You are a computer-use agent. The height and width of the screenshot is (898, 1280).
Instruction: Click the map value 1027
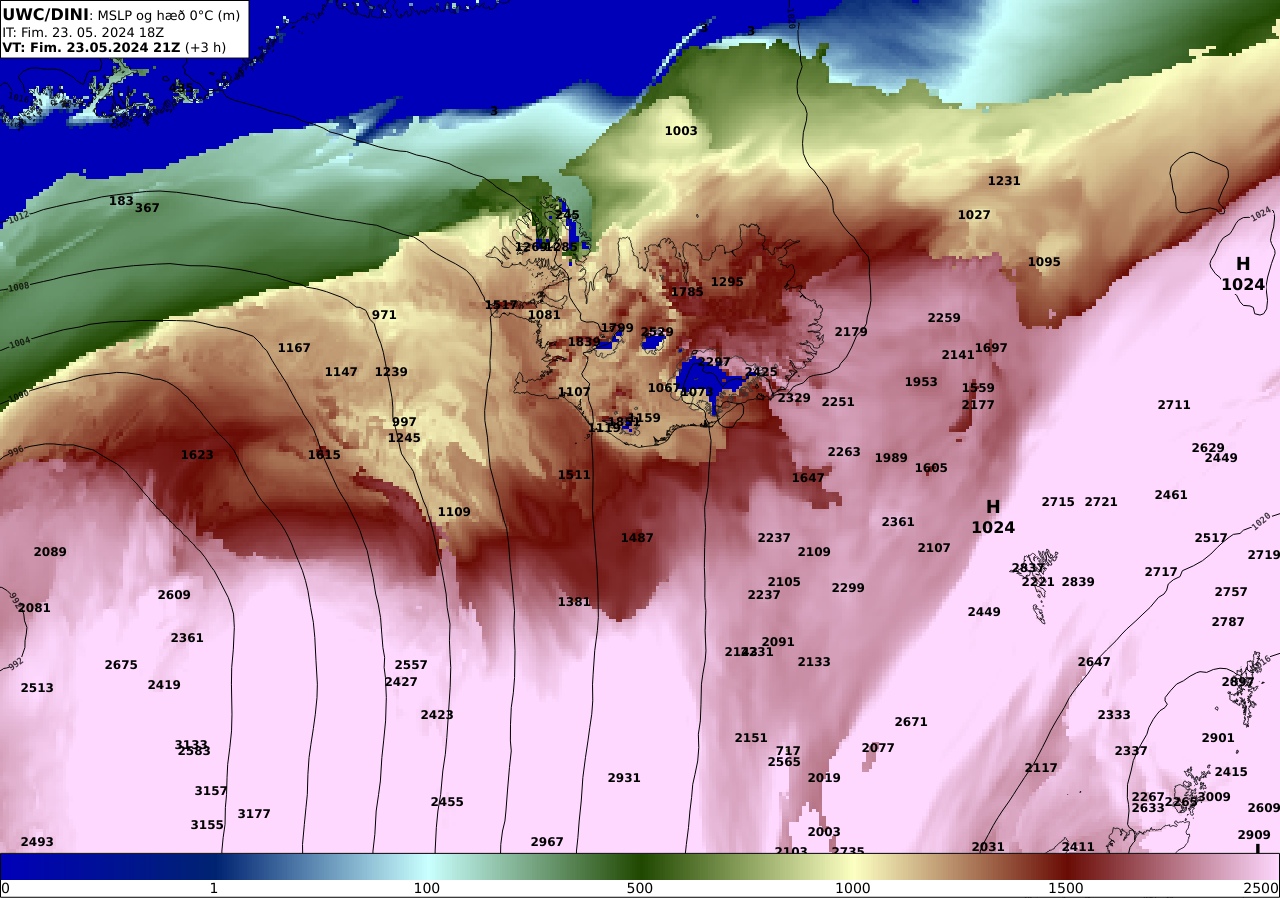click(974, 215)
